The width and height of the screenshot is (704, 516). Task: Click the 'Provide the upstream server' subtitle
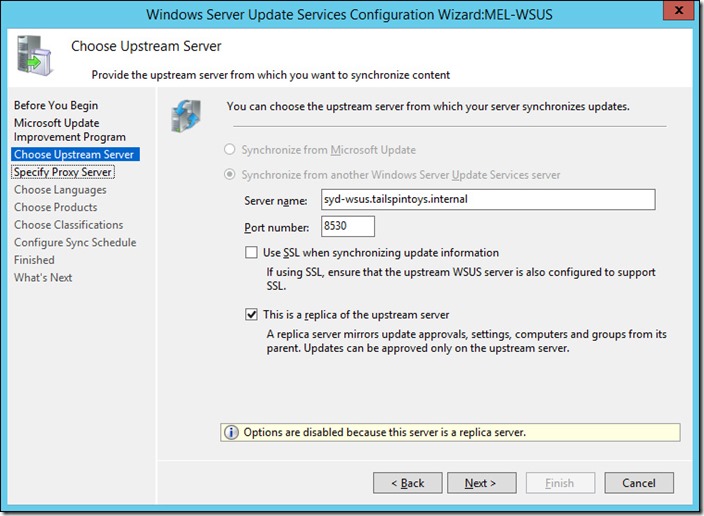pyautogui.click(x=271, y=75)
